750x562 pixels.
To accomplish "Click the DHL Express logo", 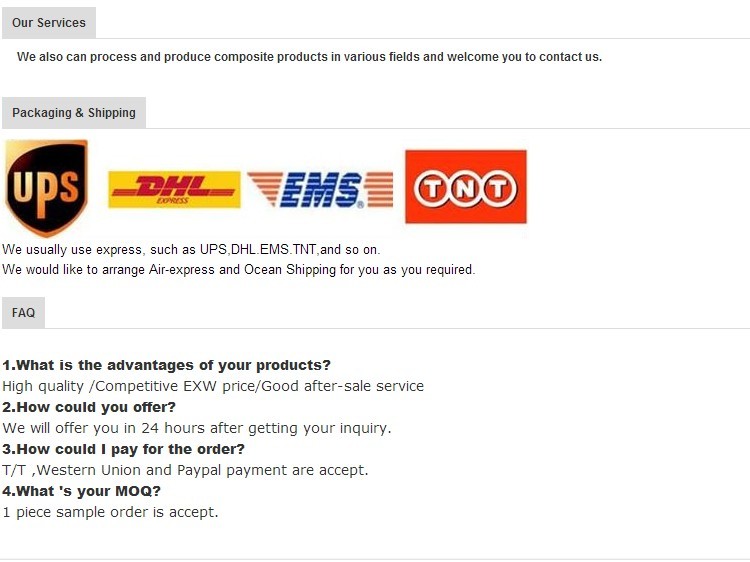I will tap(174, 189).
